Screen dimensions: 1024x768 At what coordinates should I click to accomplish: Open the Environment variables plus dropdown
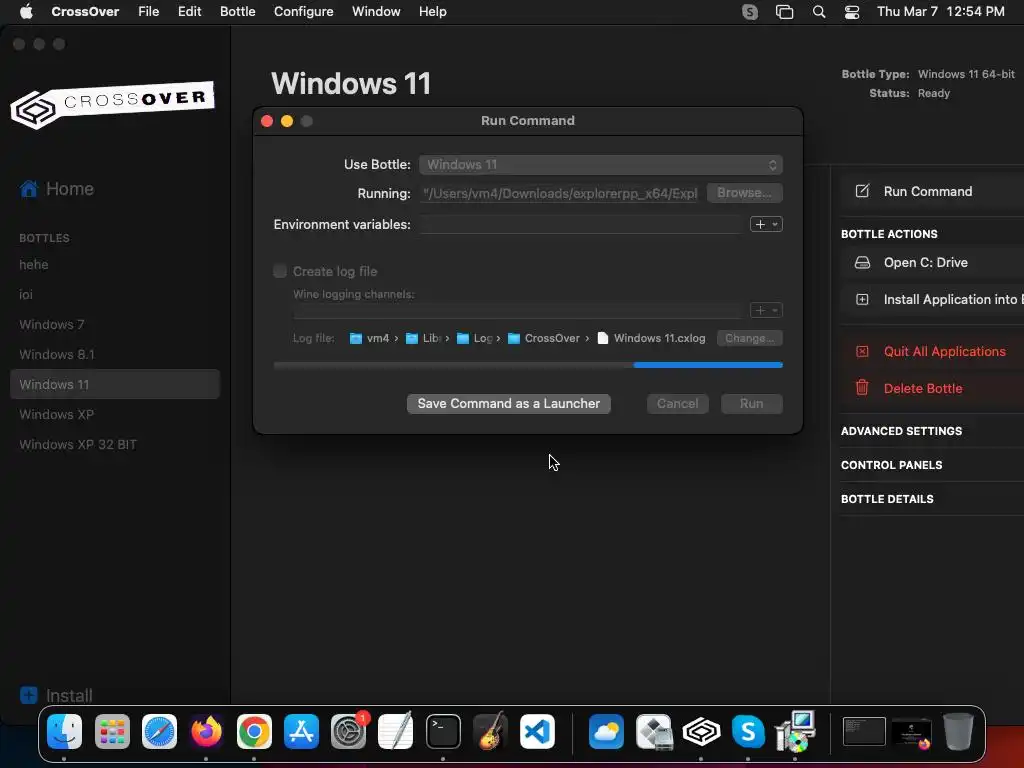(766, 224)
